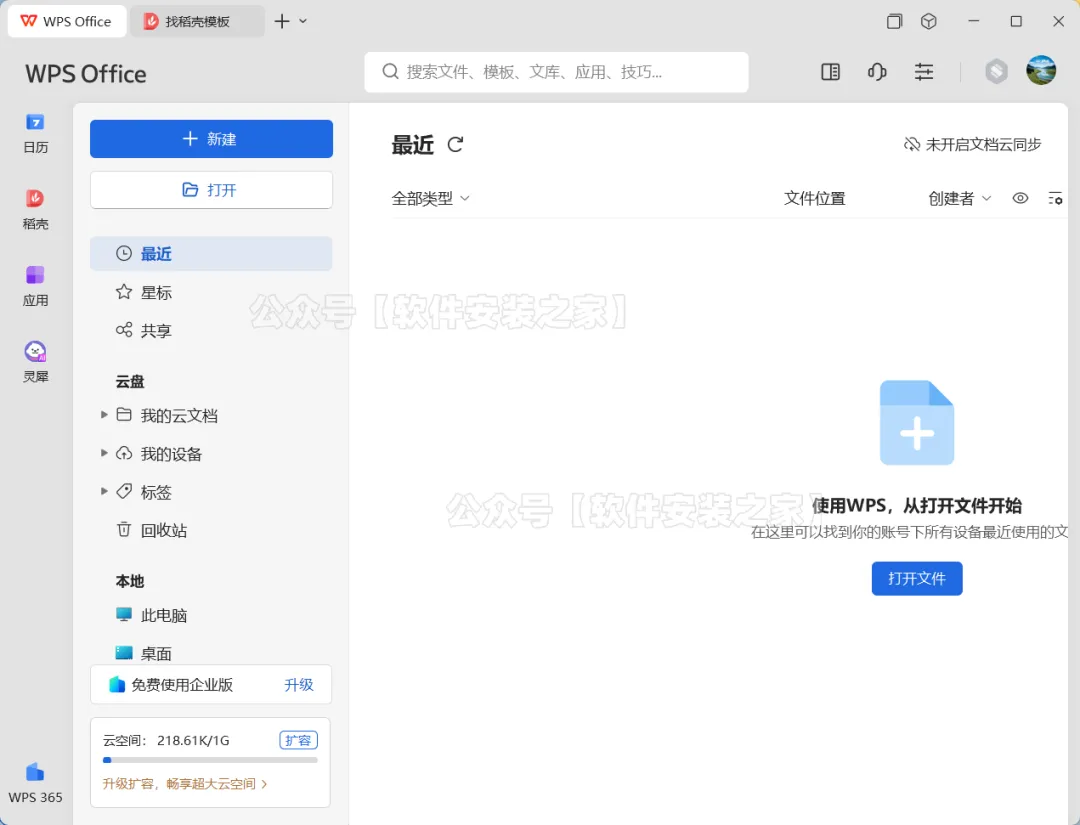Screen dimensions: 1080x825
Task: Click the magnifier icon in the search box
Action: point(391,72)
